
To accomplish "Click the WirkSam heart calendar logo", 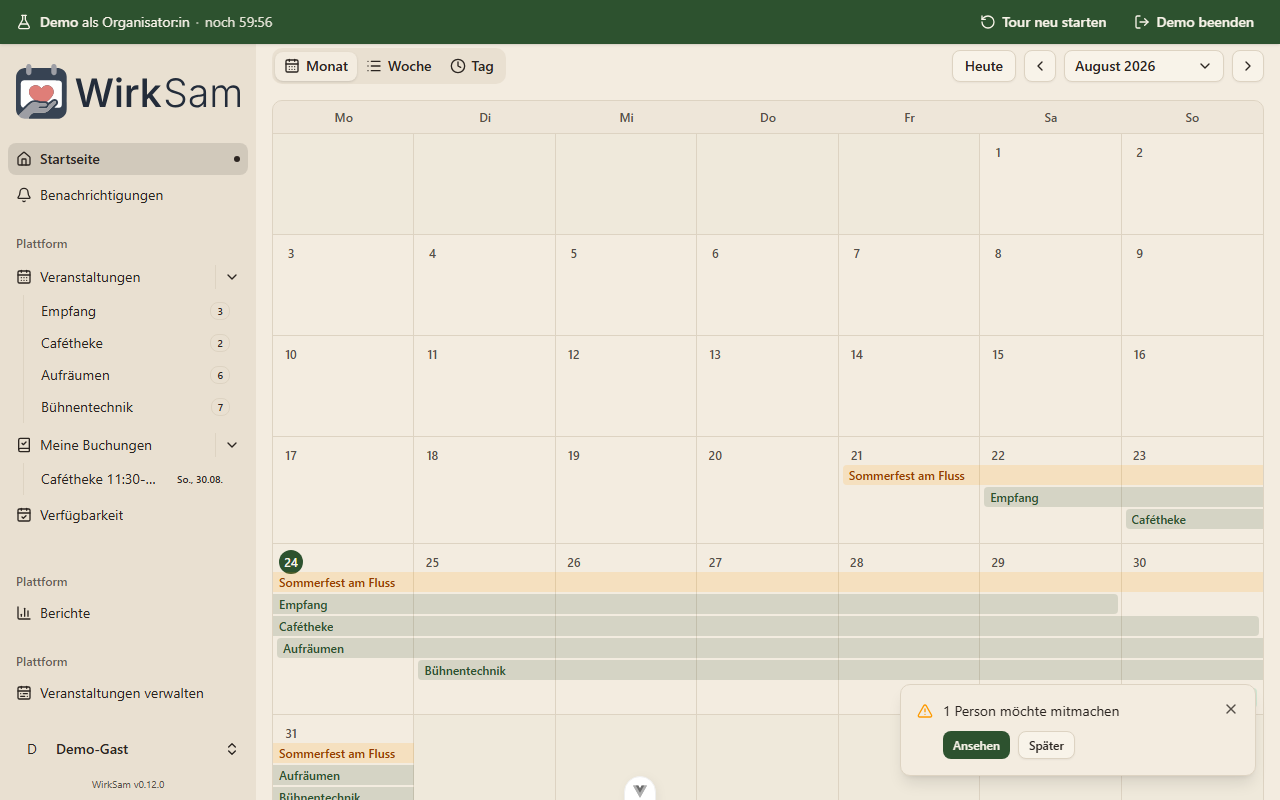I will (x=42, y=92).
